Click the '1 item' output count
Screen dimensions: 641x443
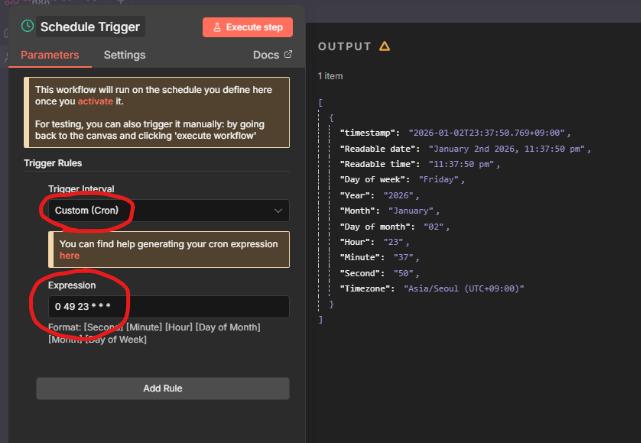coord(332,76)
